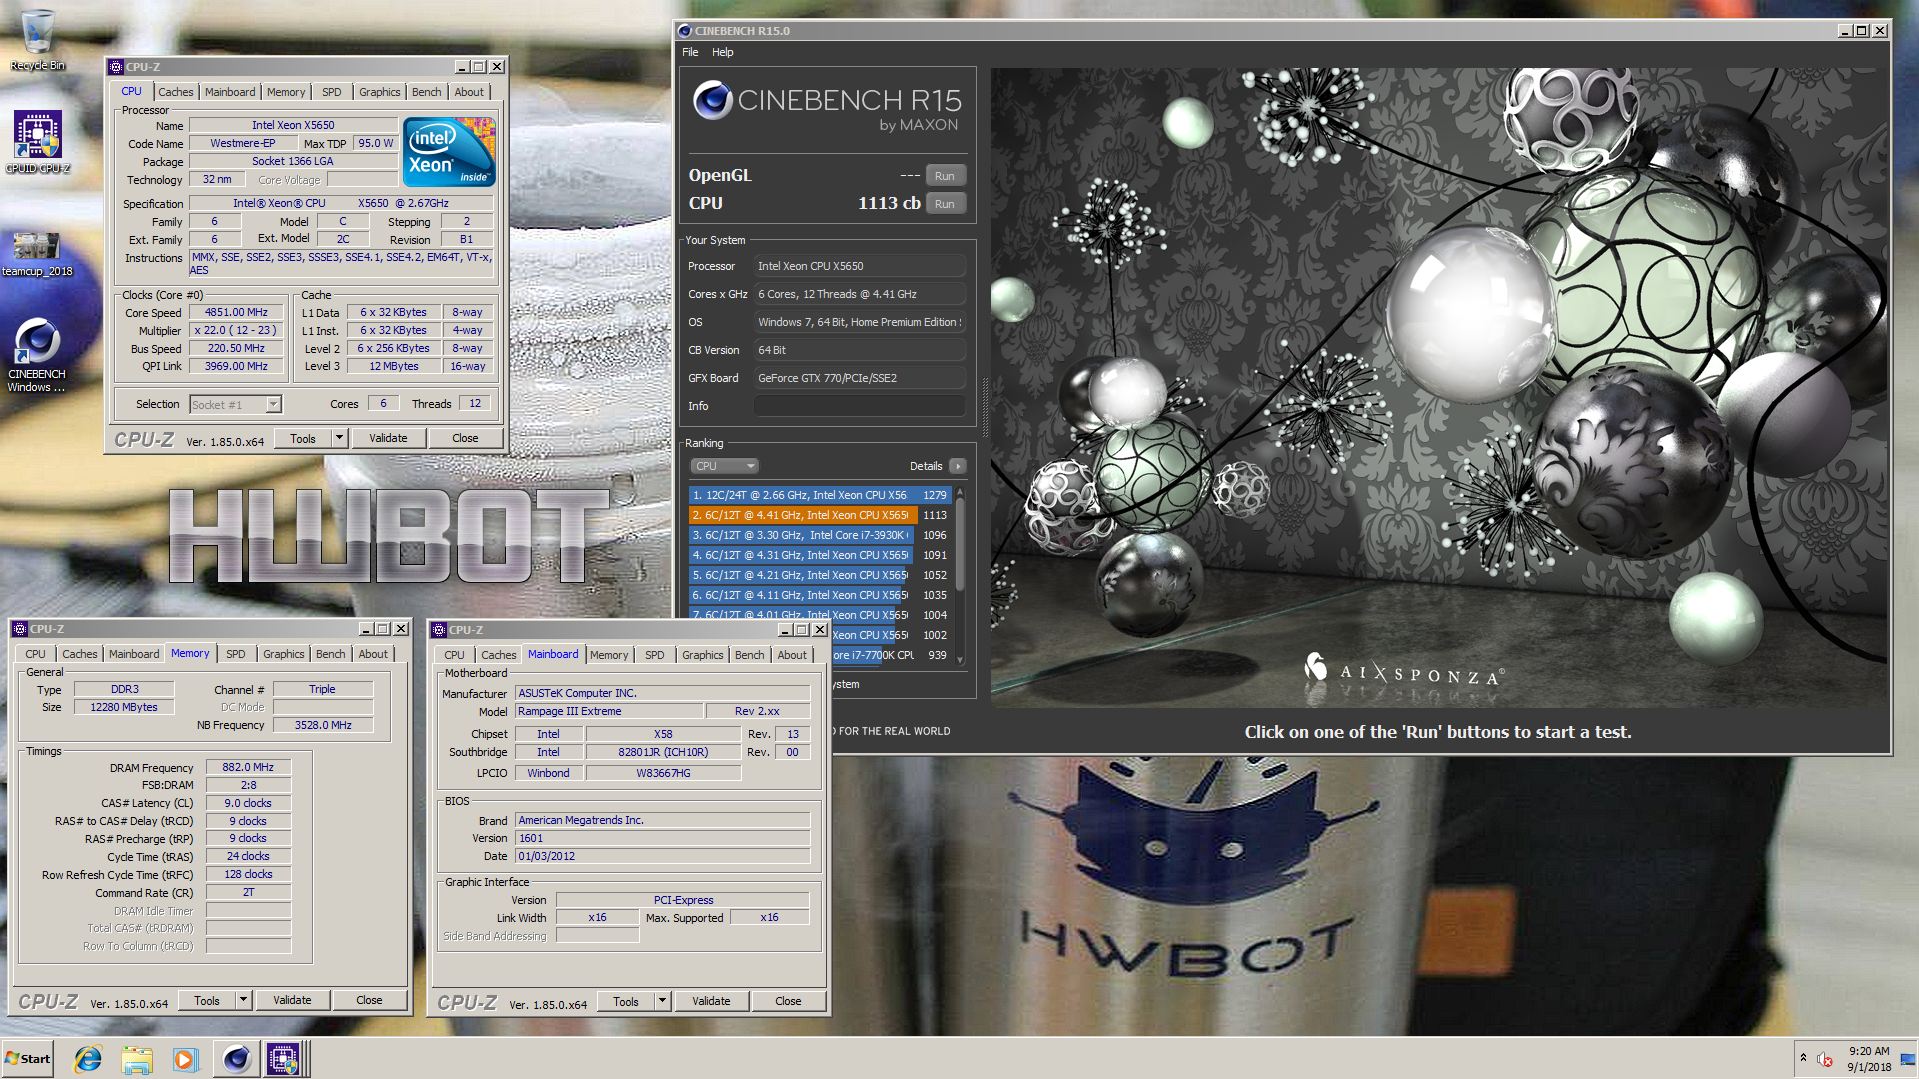The width and height of the screenshot is (1919, 1079).
Task: Click Validate in Mainboard CPU-Z window
Action: click(711, 1001)
